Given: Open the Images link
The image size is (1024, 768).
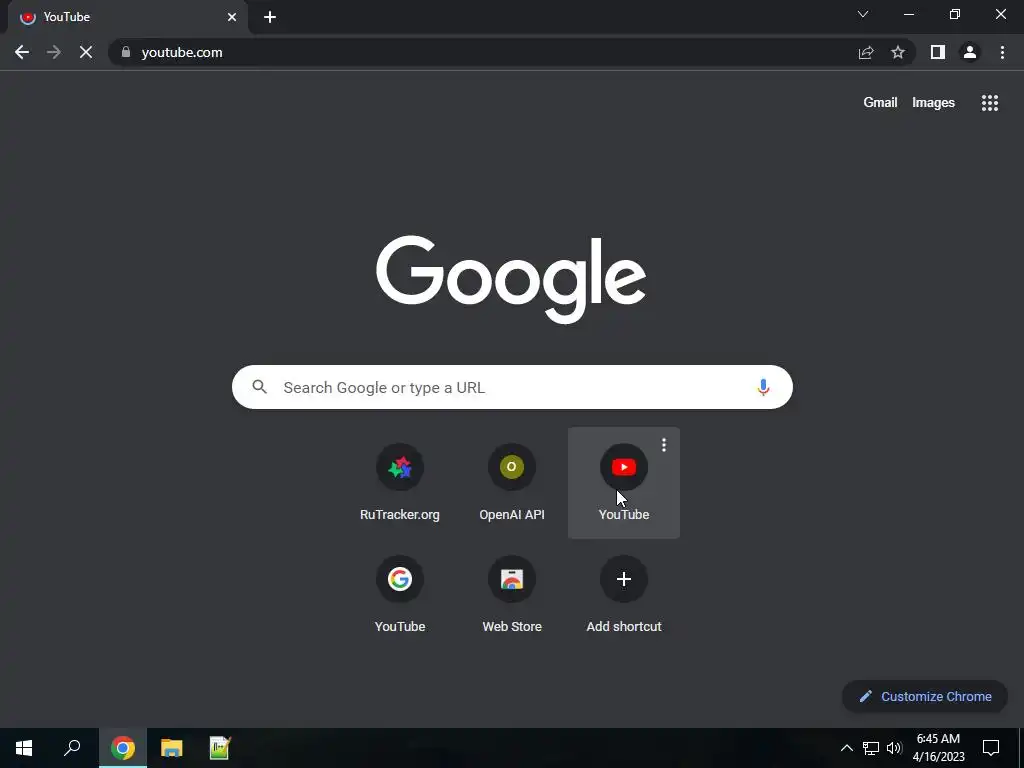Looking at the screenshot, I should 933,103.
